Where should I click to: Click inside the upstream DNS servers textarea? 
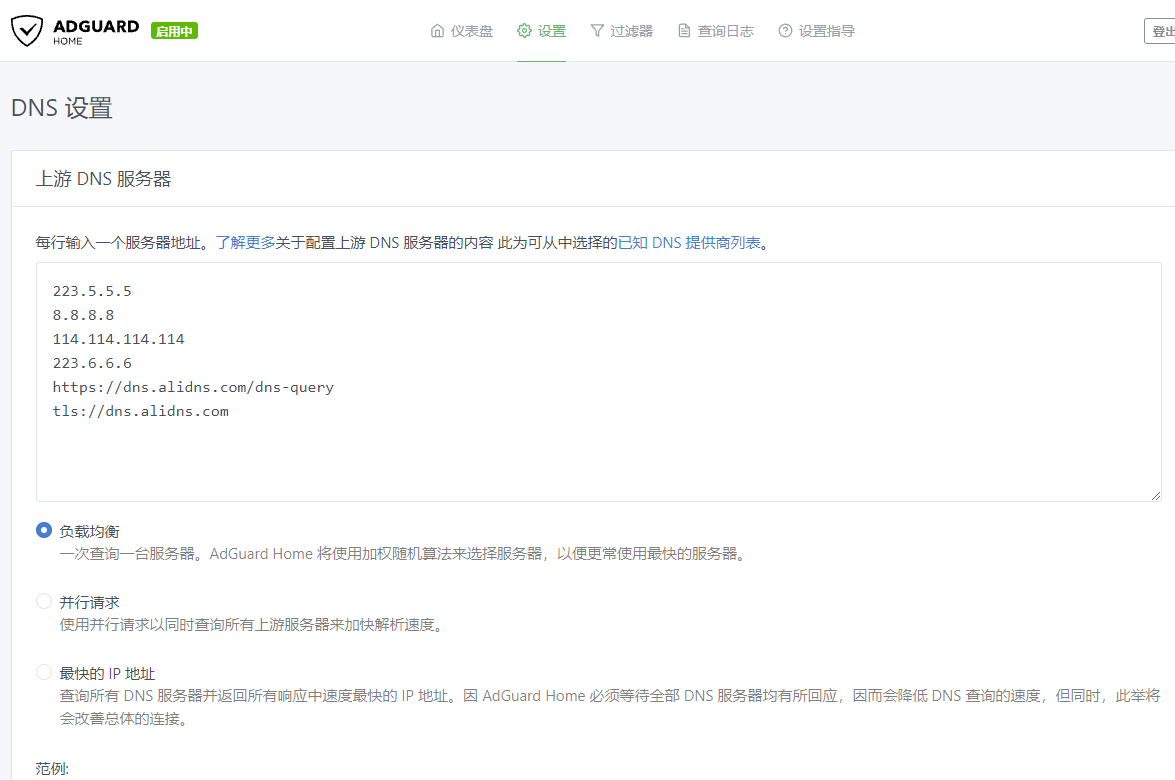599,381
